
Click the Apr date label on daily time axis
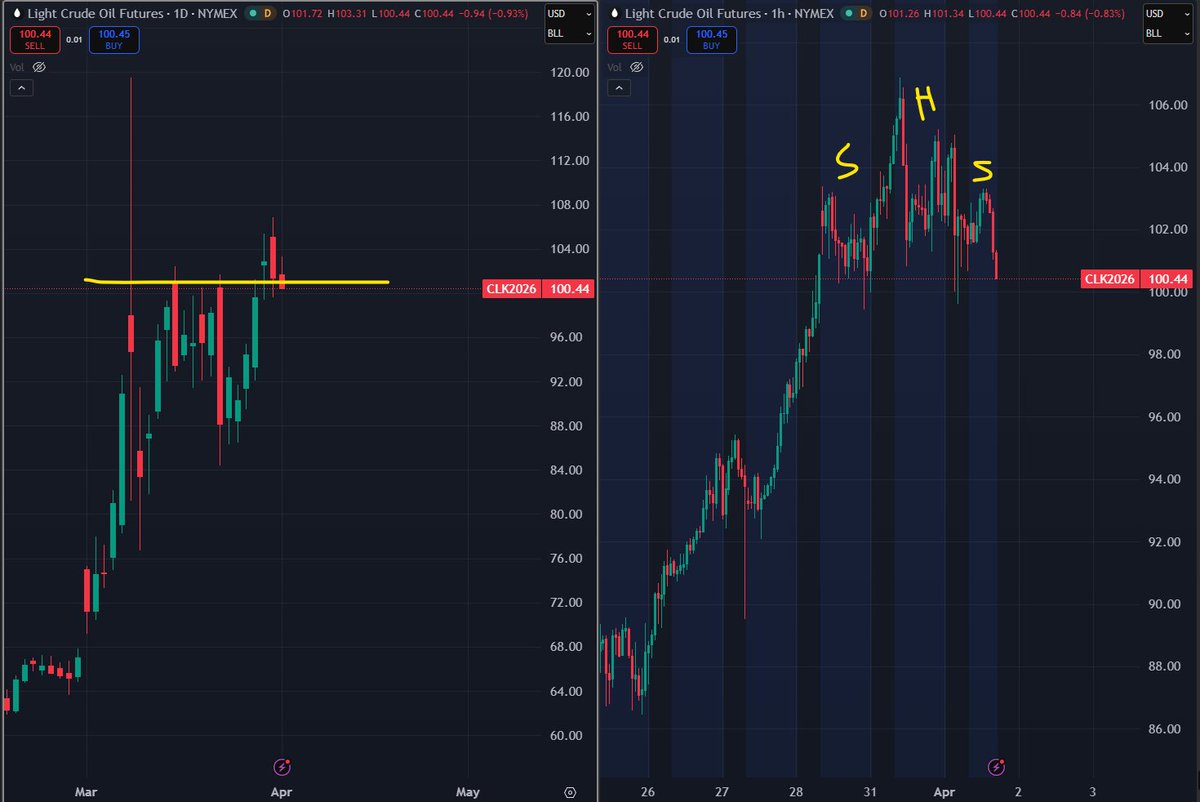(282, 790)
